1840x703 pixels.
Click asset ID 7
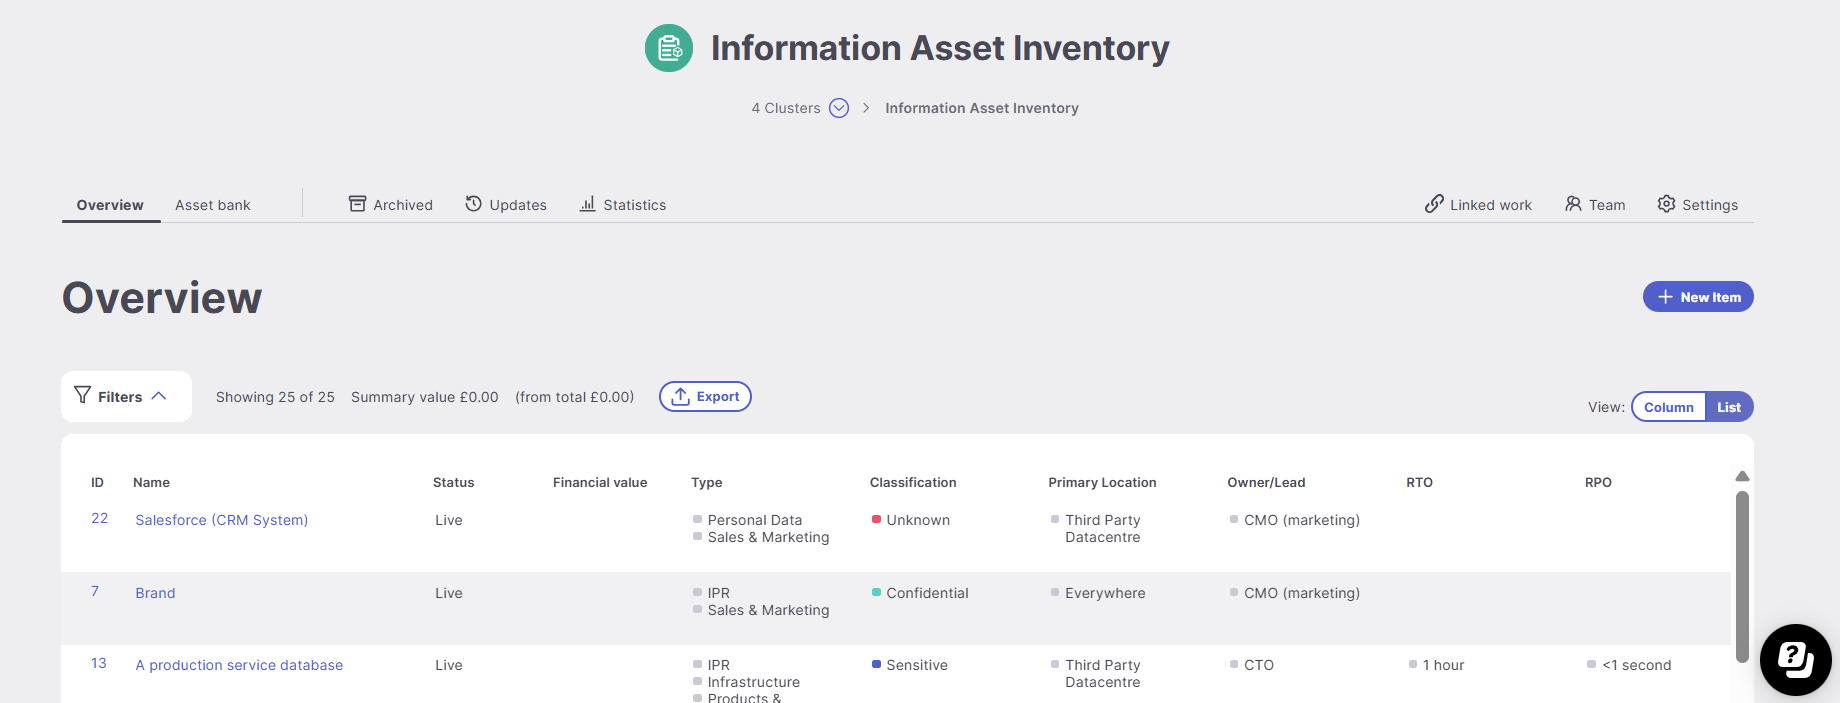[95, 591]
